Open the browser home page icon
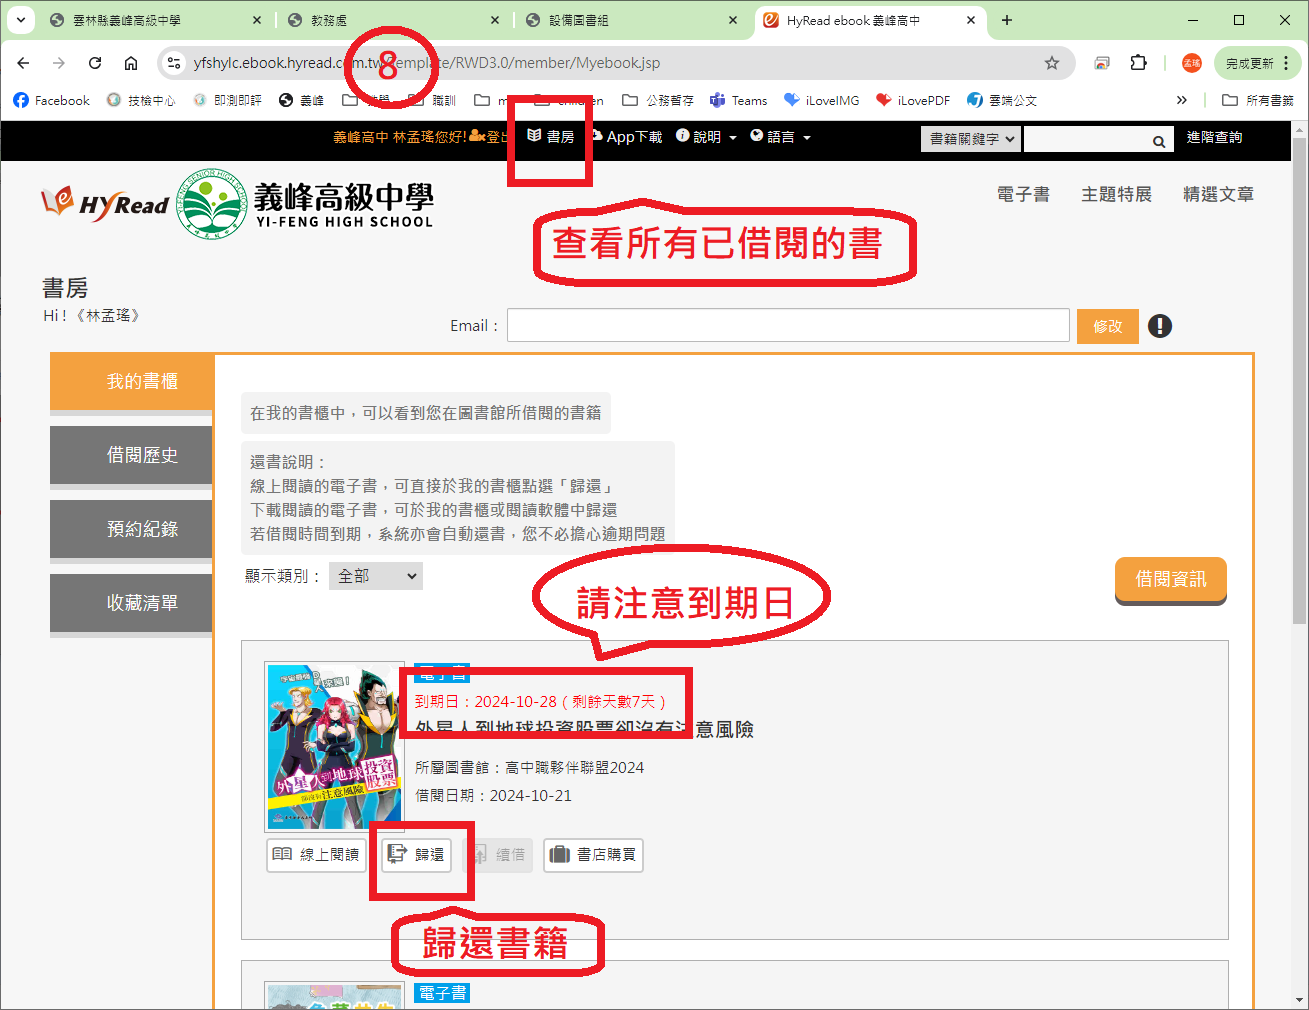The width and height of the screenshot is (1309, 1010). [x=131, y=63]
